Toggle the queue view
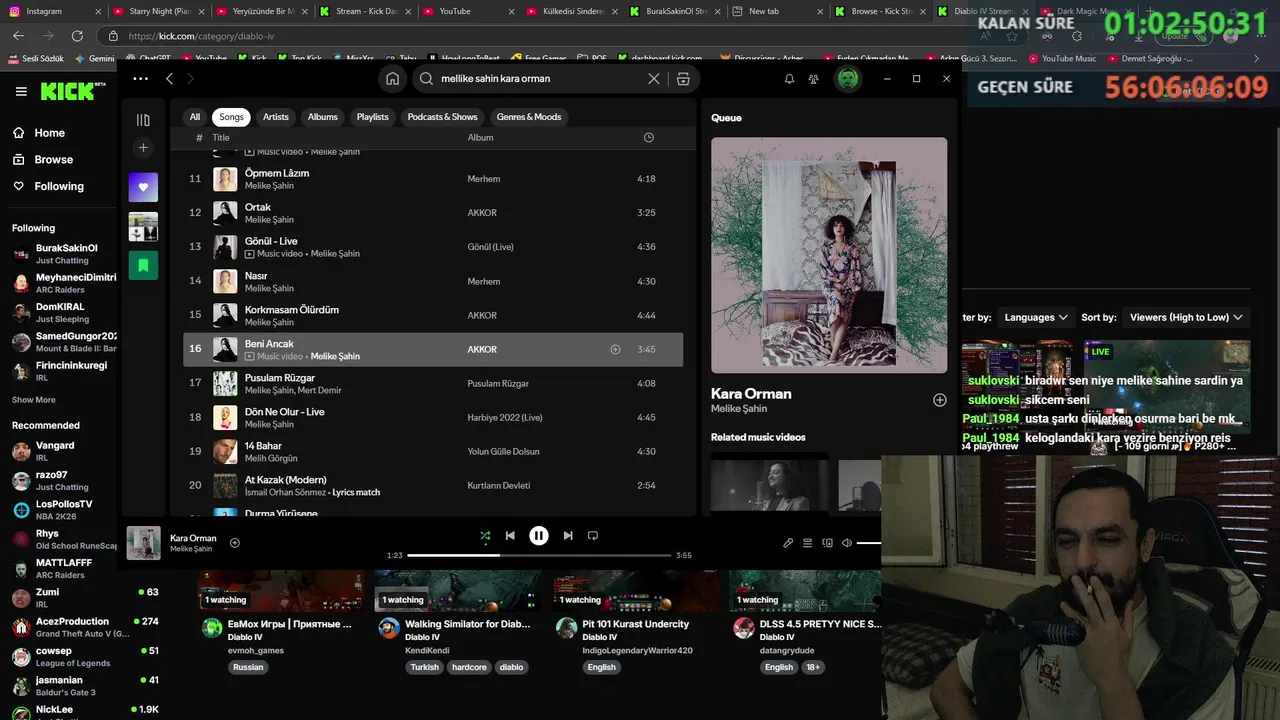The image size is (1280, 720). [808, 543]
